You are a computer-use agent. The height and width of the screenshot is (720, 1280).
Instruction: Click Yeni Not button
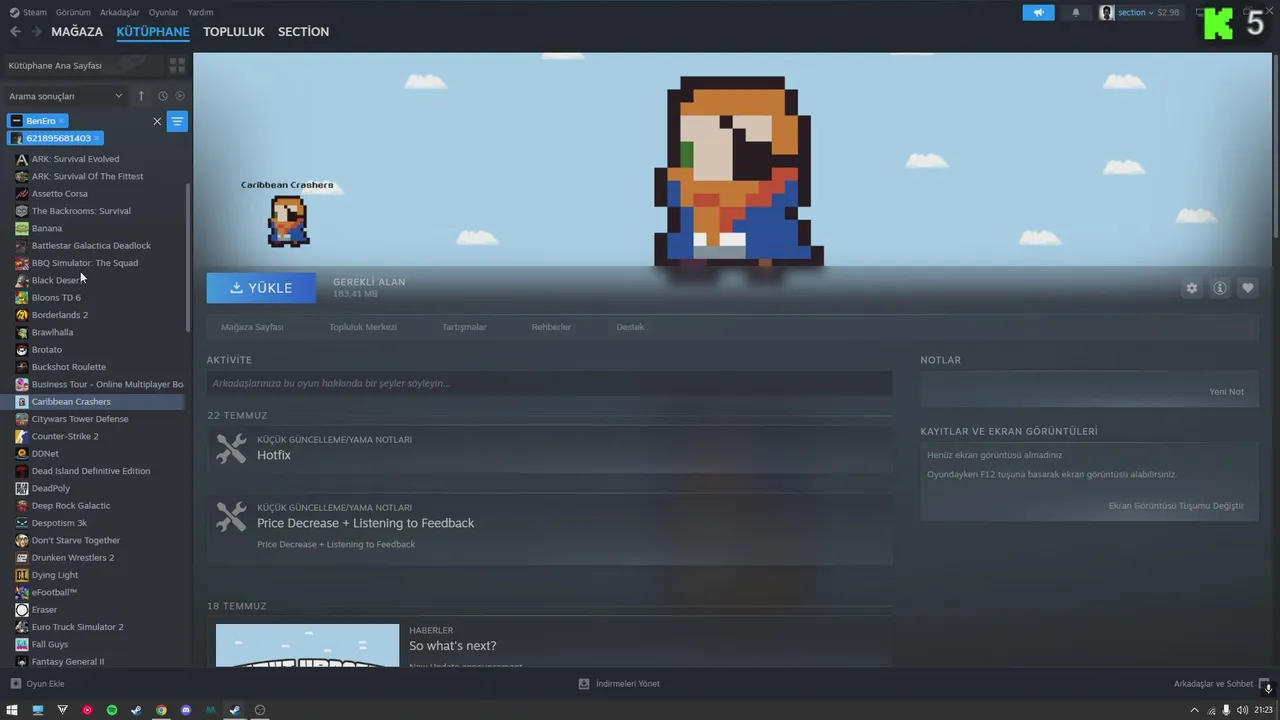coord(1226,391)
